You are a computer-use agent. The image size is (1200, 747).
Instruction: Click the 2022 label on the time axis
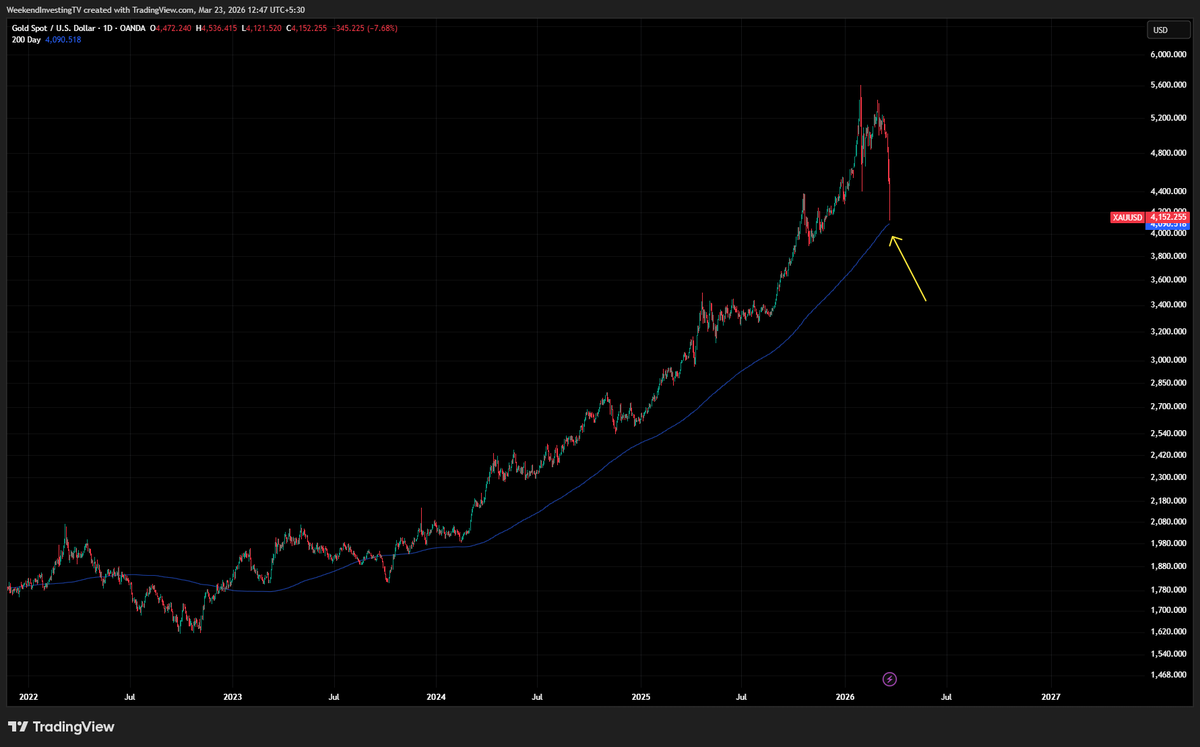[x=28, y=695]
